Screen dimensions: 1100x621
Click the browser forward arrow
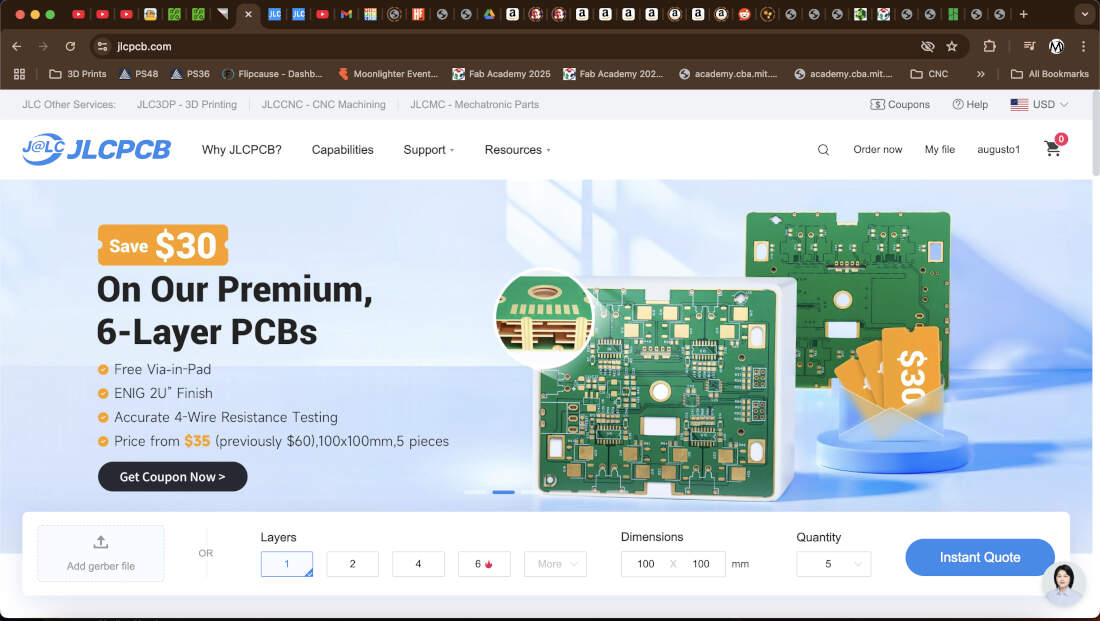[x=43, y=46]
